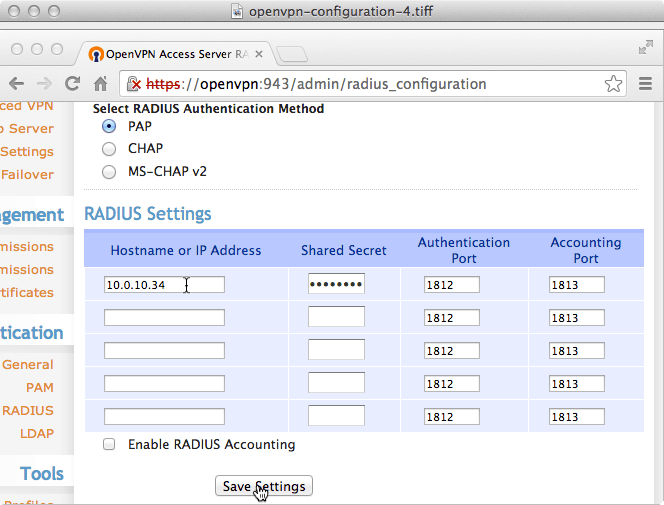Image resolution: width=664 pixels, height=505 pixels.
Task: Open the LDAP sidebar link
Action: 37,433
